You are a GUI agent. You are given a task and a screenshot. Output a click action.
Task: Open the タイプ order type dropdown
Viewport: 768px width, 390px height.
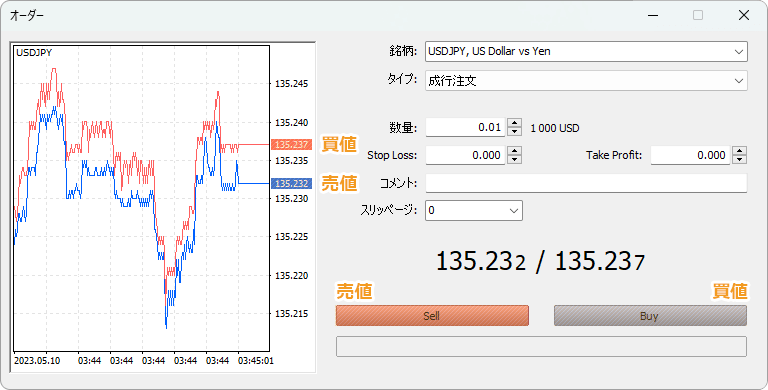click(x=586, y=81)
